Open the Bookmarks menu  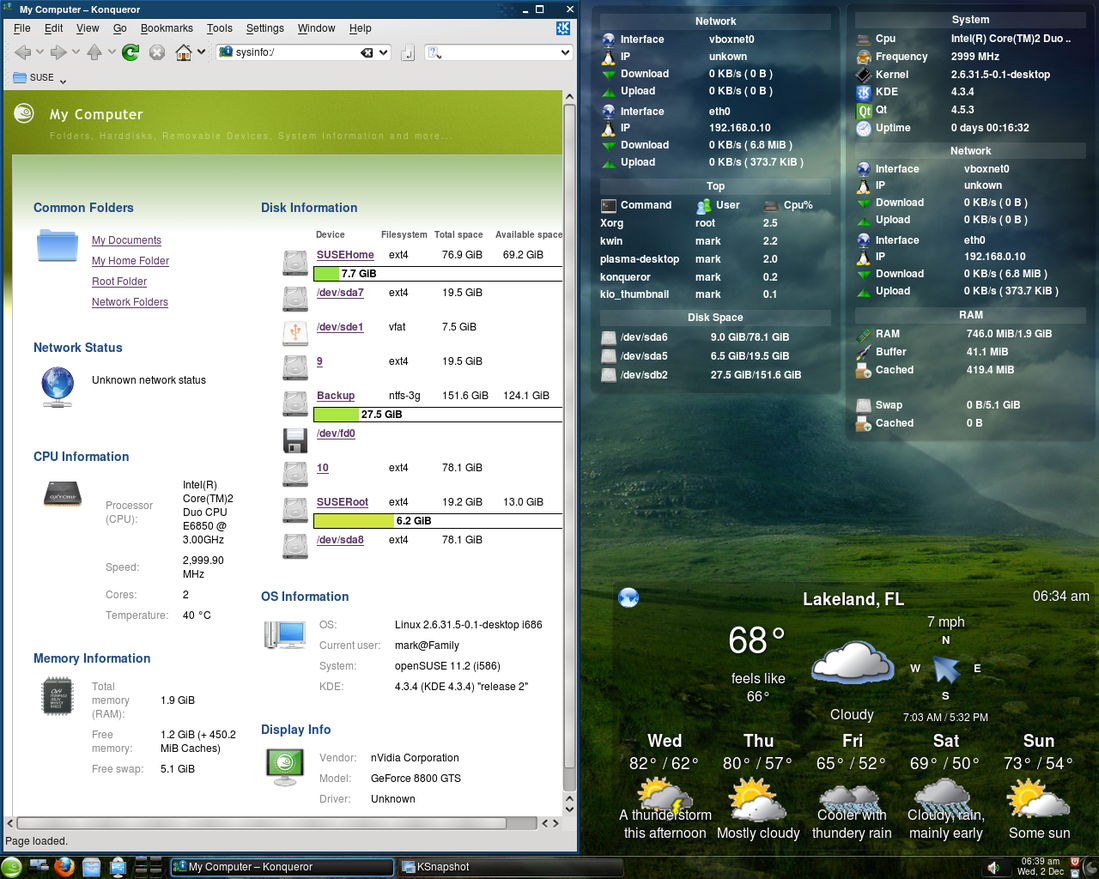tap(167, 28)
